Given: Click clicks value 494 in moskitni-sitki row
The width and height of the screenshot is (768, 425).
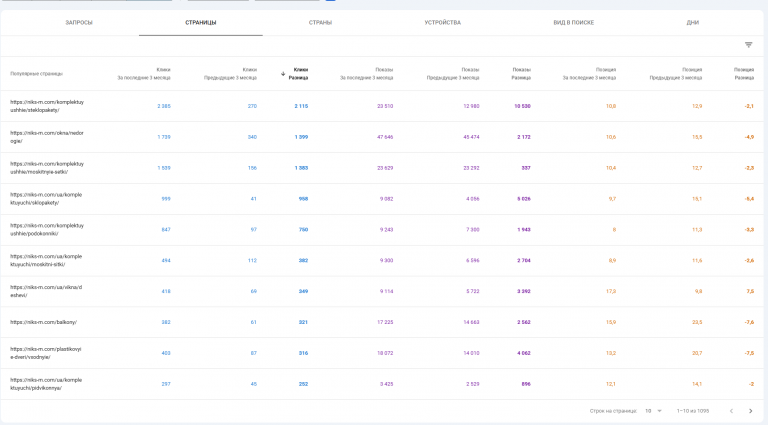Looking at the screenshot, I should [166, 260].
